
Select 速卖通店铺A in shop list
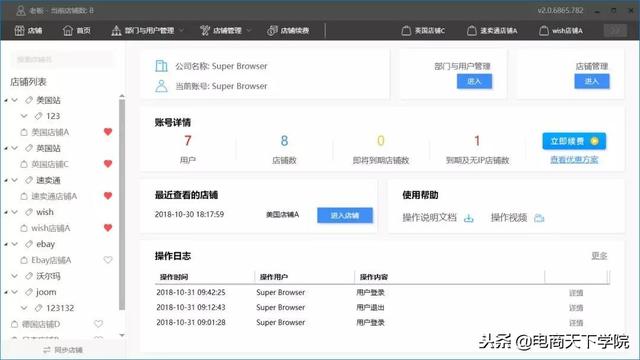coord(54,196)
